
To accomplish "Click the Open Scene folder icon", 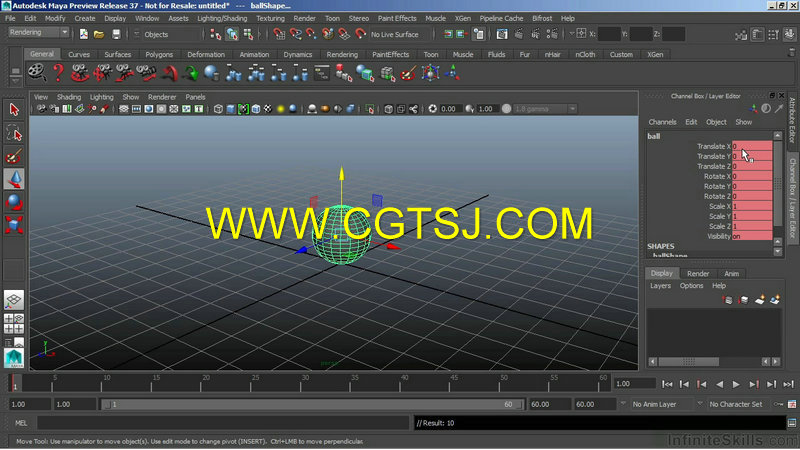I will (x=99, y=34).
